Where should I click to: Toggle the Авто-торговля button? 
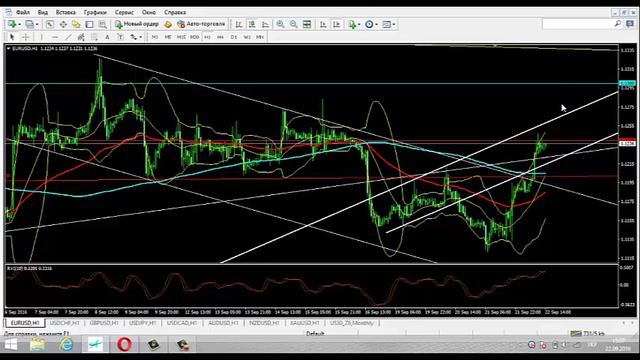[x=201, y=24]
